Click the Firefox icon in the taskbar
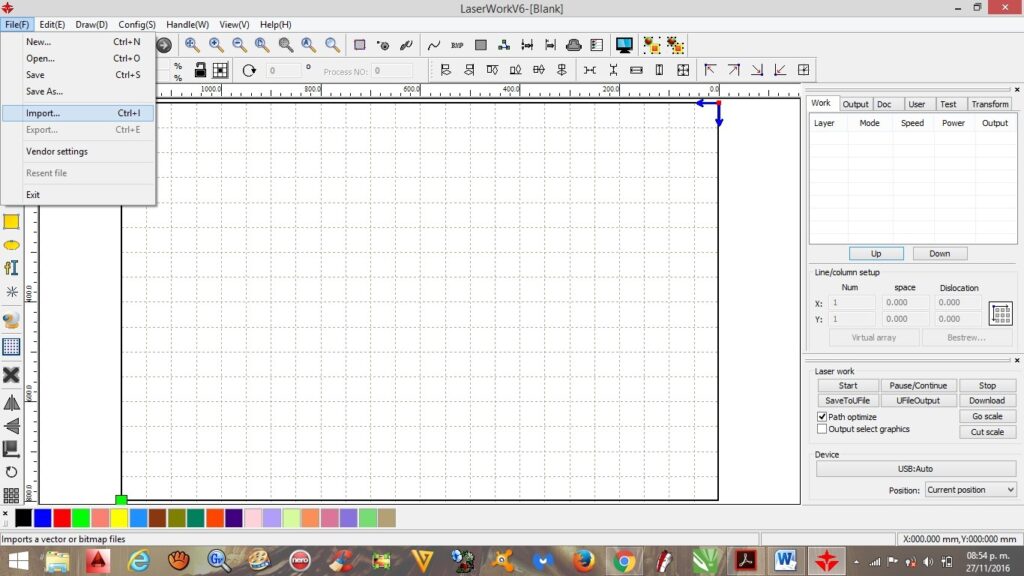 click(x=584, y=561)
